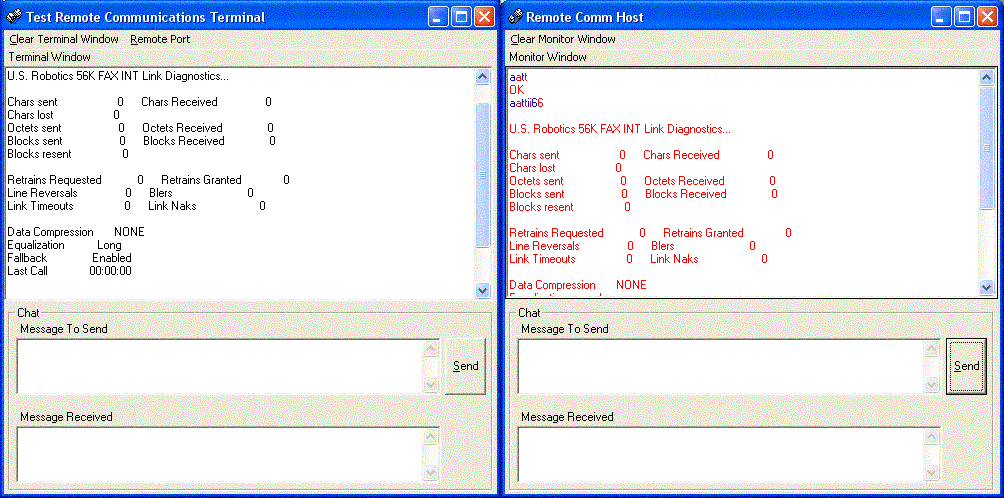This screenshot has width=1004, height=498.
Task: Click the Terminal's Message Received text area
Action: [x=220, y=454]
